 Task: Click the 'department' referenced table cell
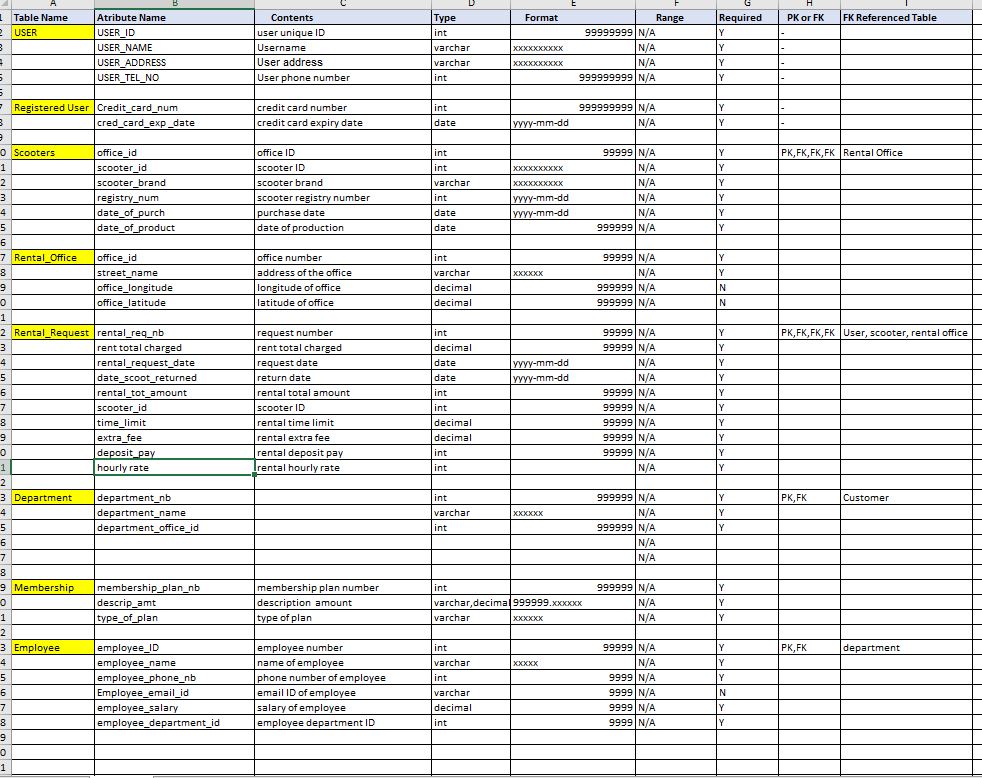pyautogui.click(x=906, y=648)
